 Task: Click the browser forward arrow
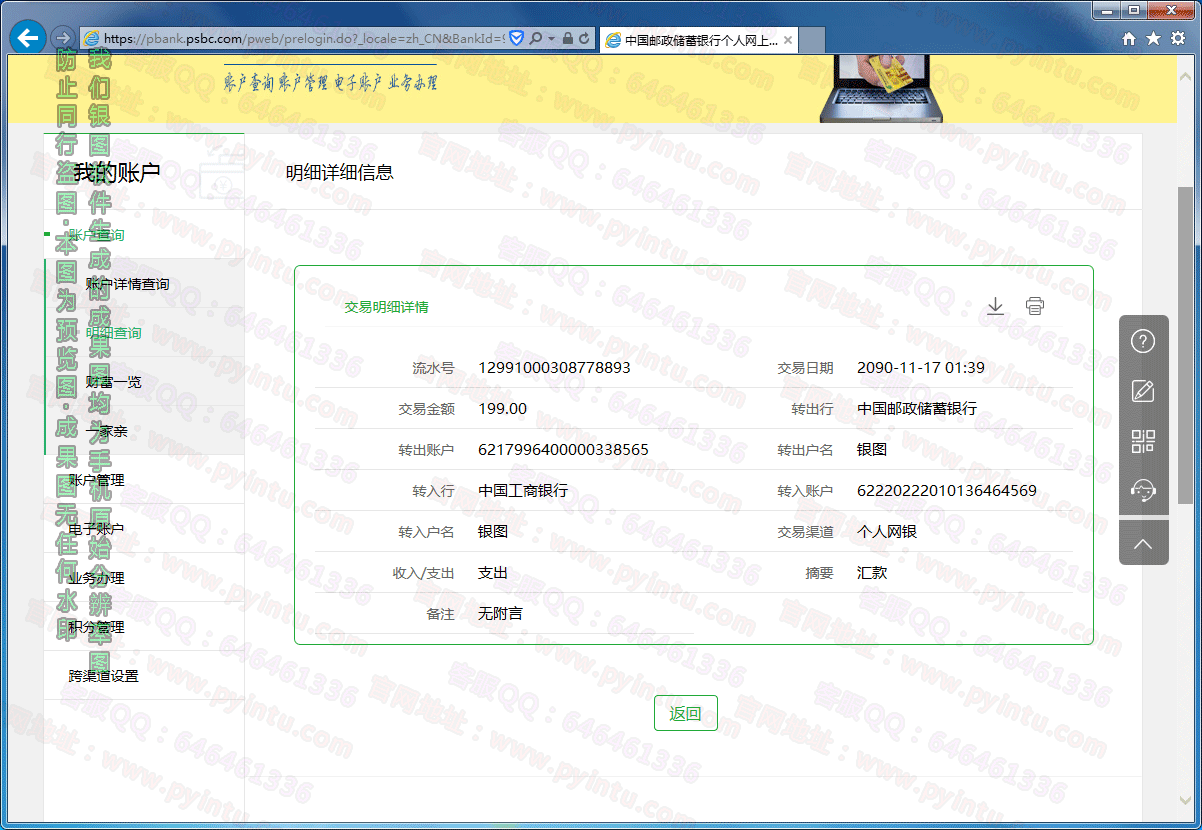(61, 38)
